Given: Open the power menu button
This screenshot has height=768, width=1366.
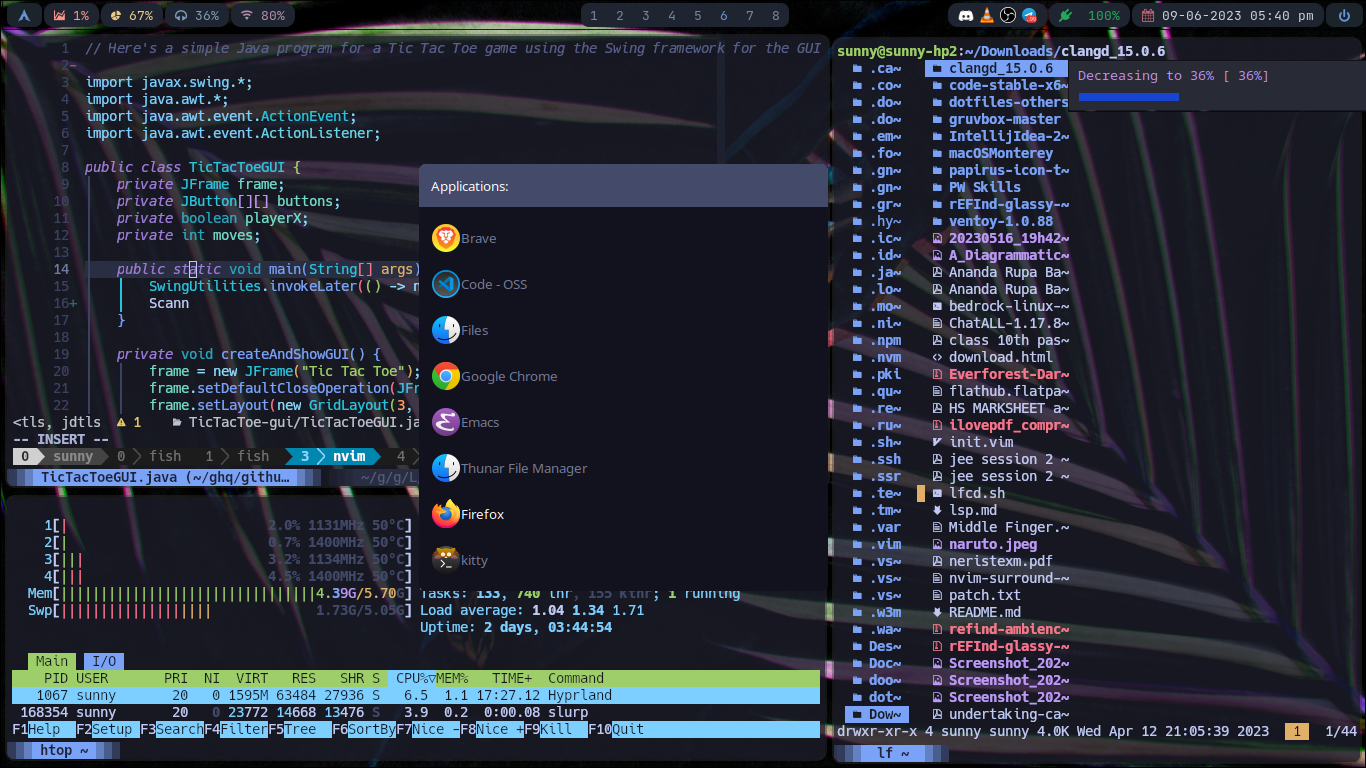Looking at the screenshot, I should 1343,15.
